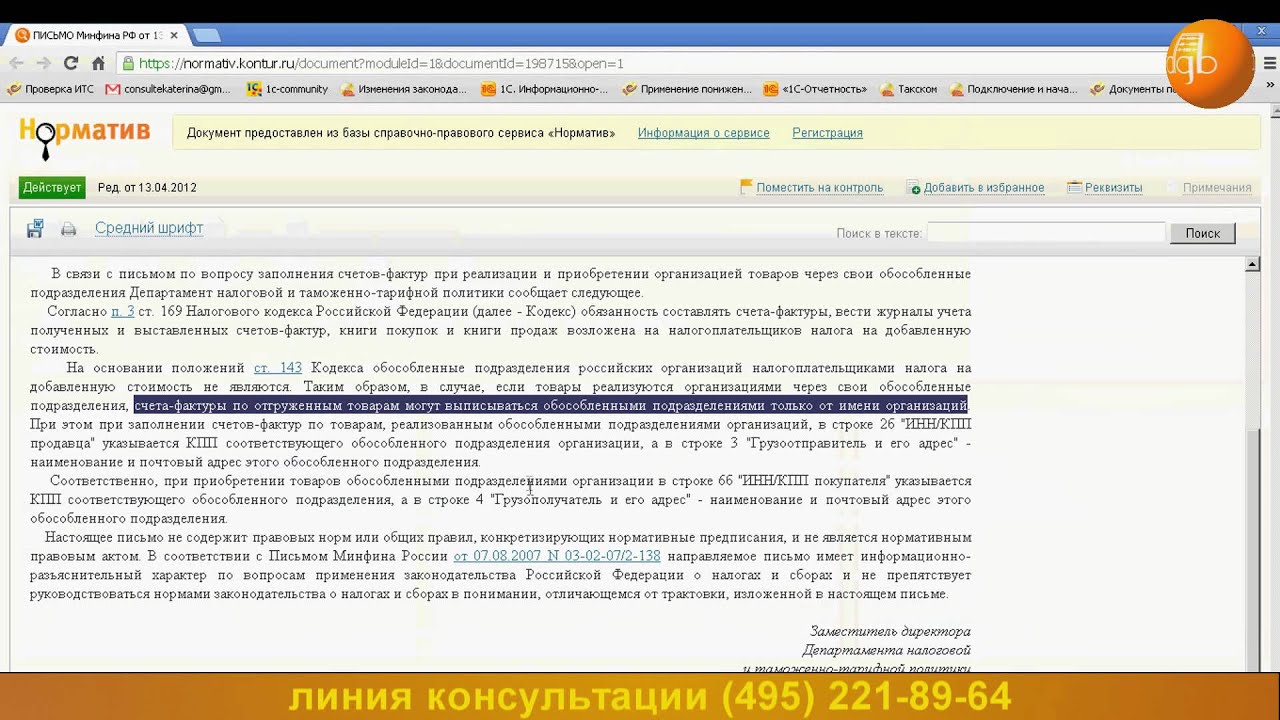The width and height of the screenshot is (1280, 720).
Task: Open the Такском bookmark
Action: 908,89
